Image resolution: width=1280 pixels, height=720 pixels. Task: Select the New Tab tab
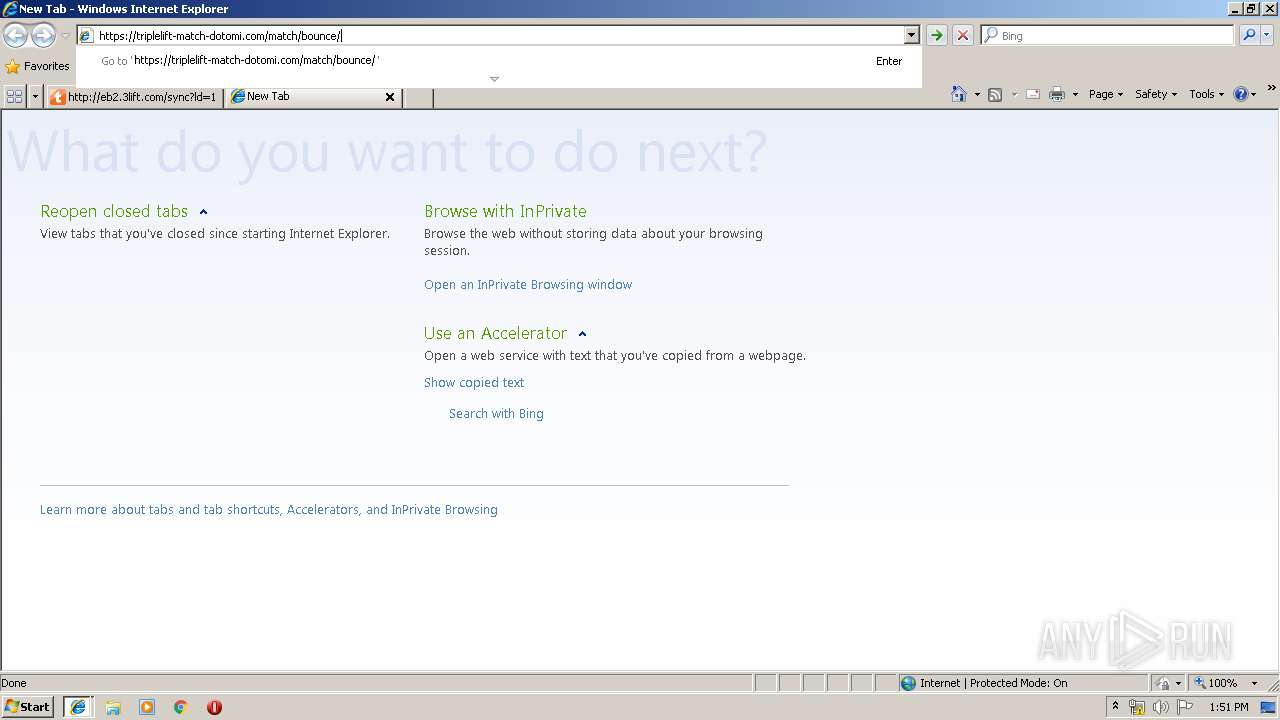(303, 96)
